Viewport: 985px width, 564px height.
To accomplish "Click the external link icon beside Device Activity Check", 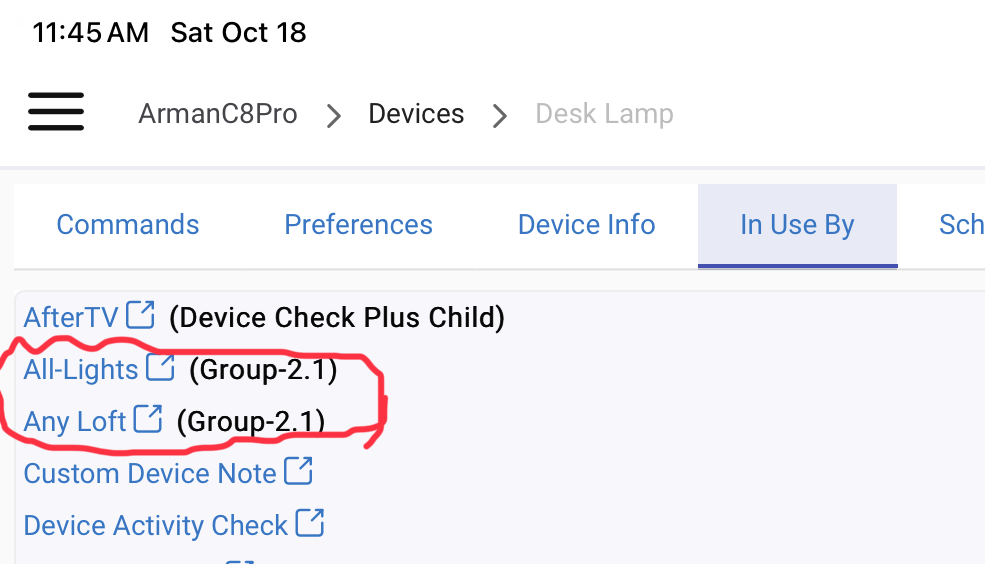I will point(311,522).
